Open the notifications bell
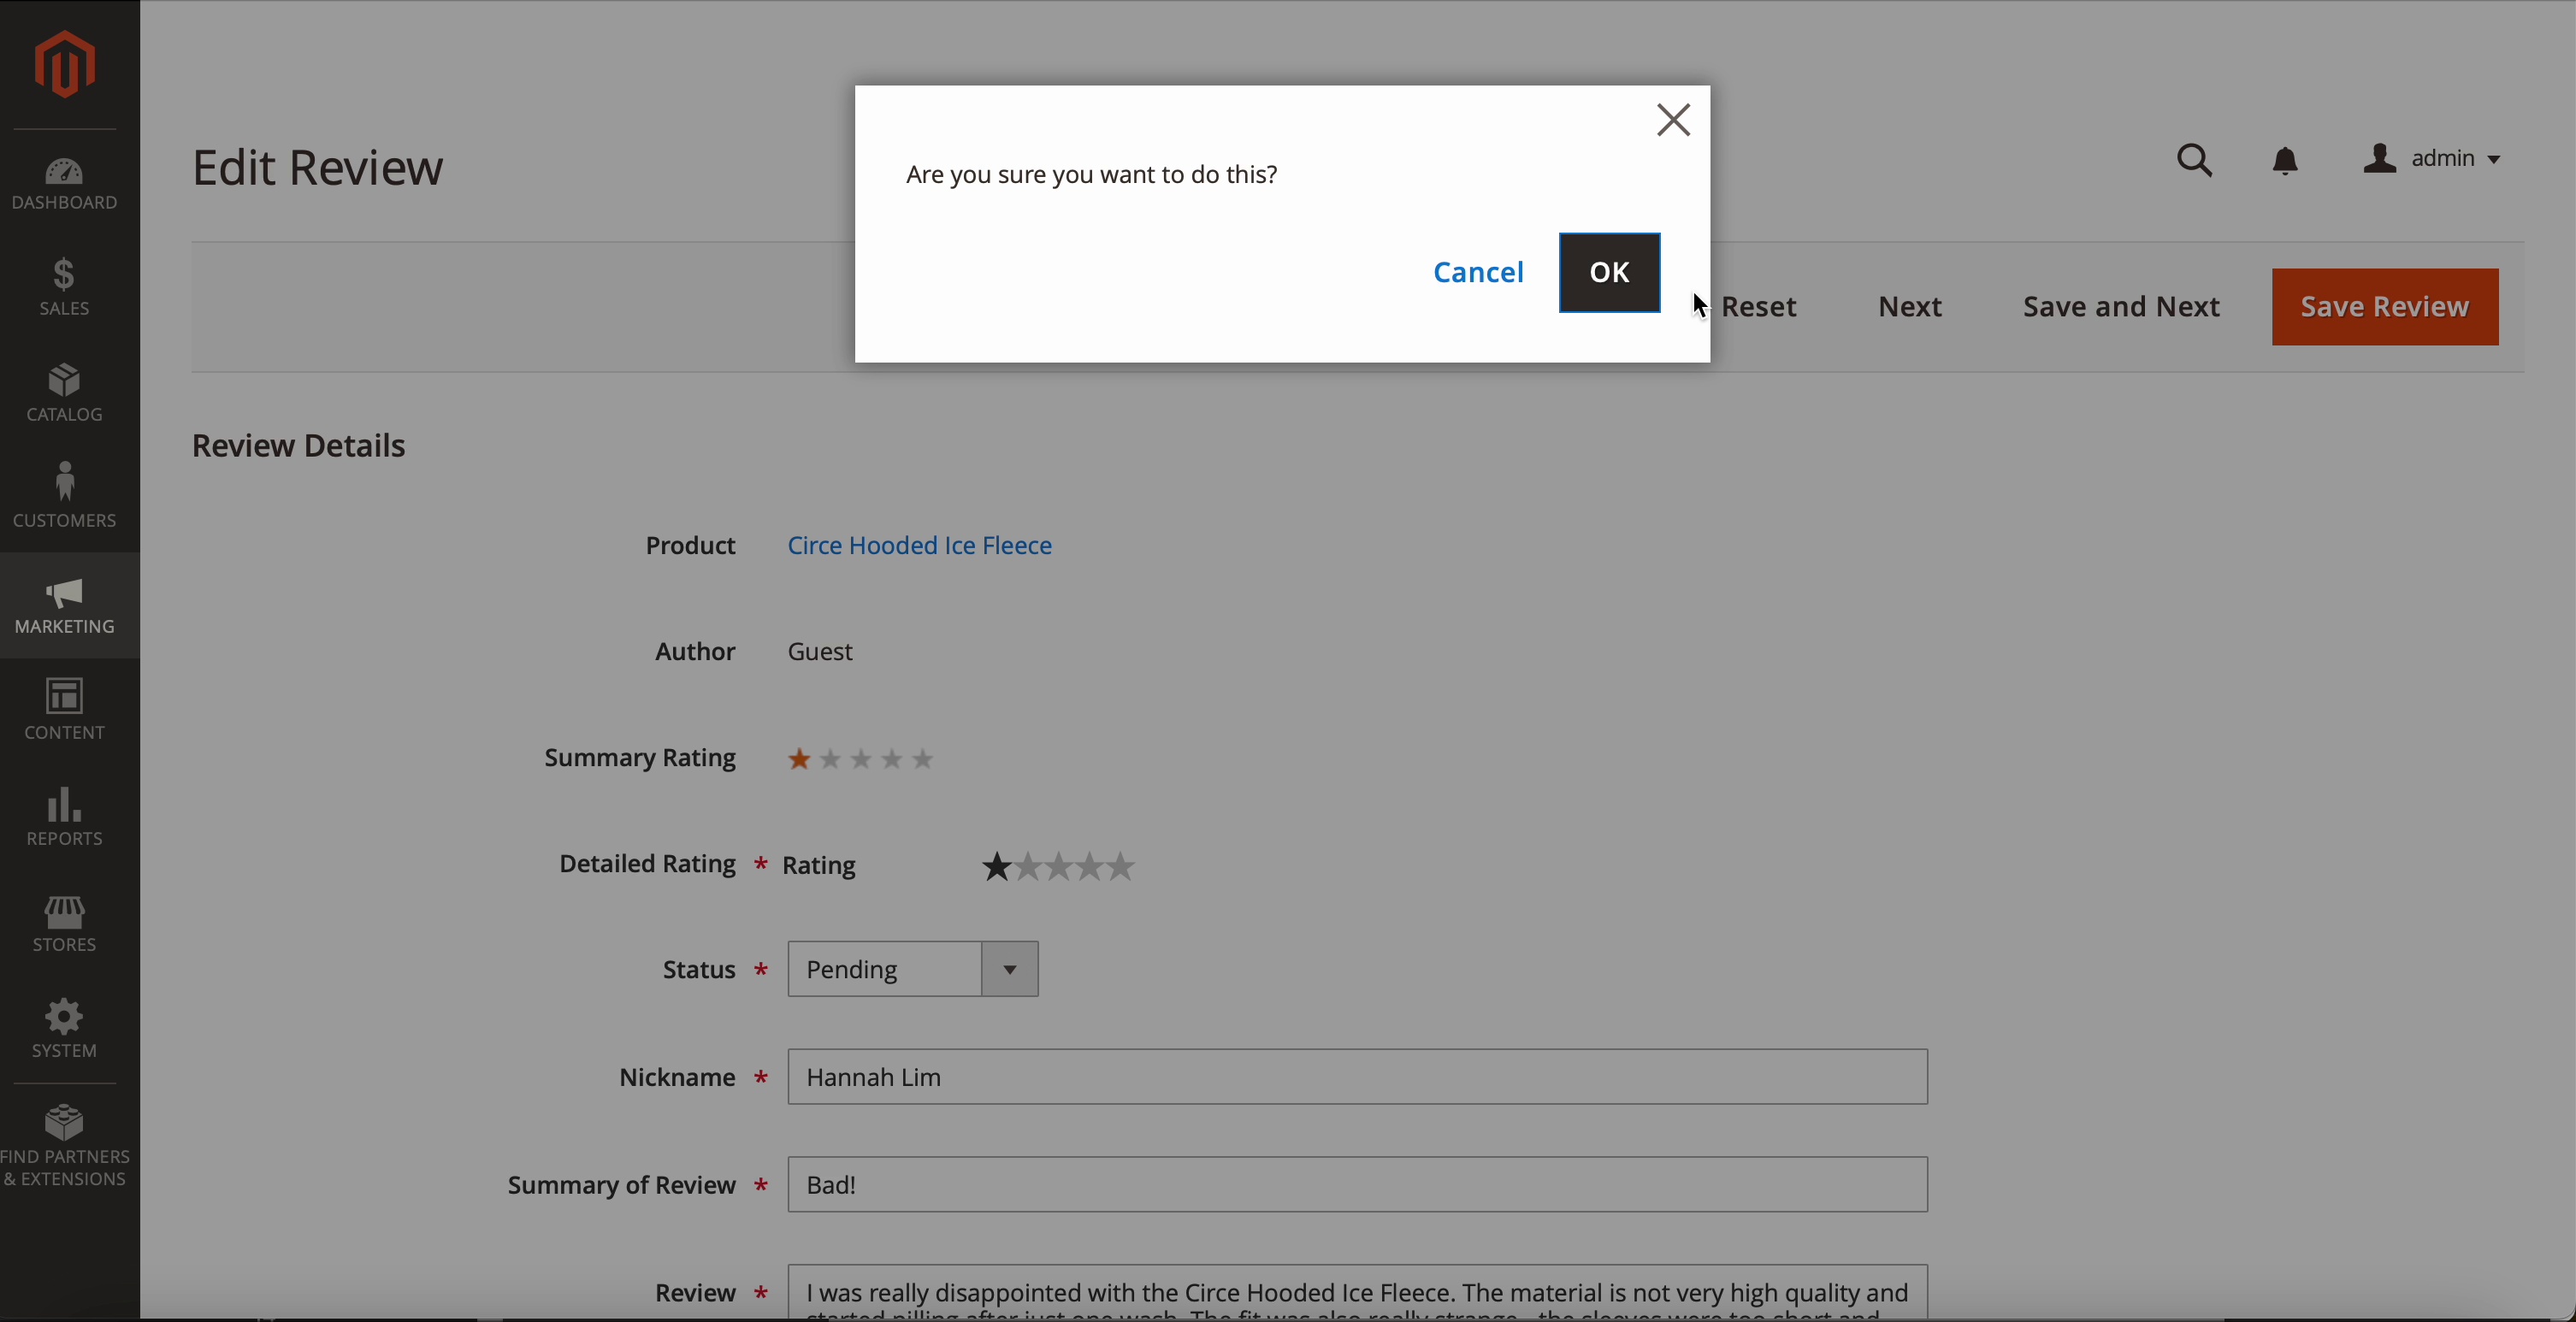Screen dimensions: 2576x1322 tap(2285, 160)
